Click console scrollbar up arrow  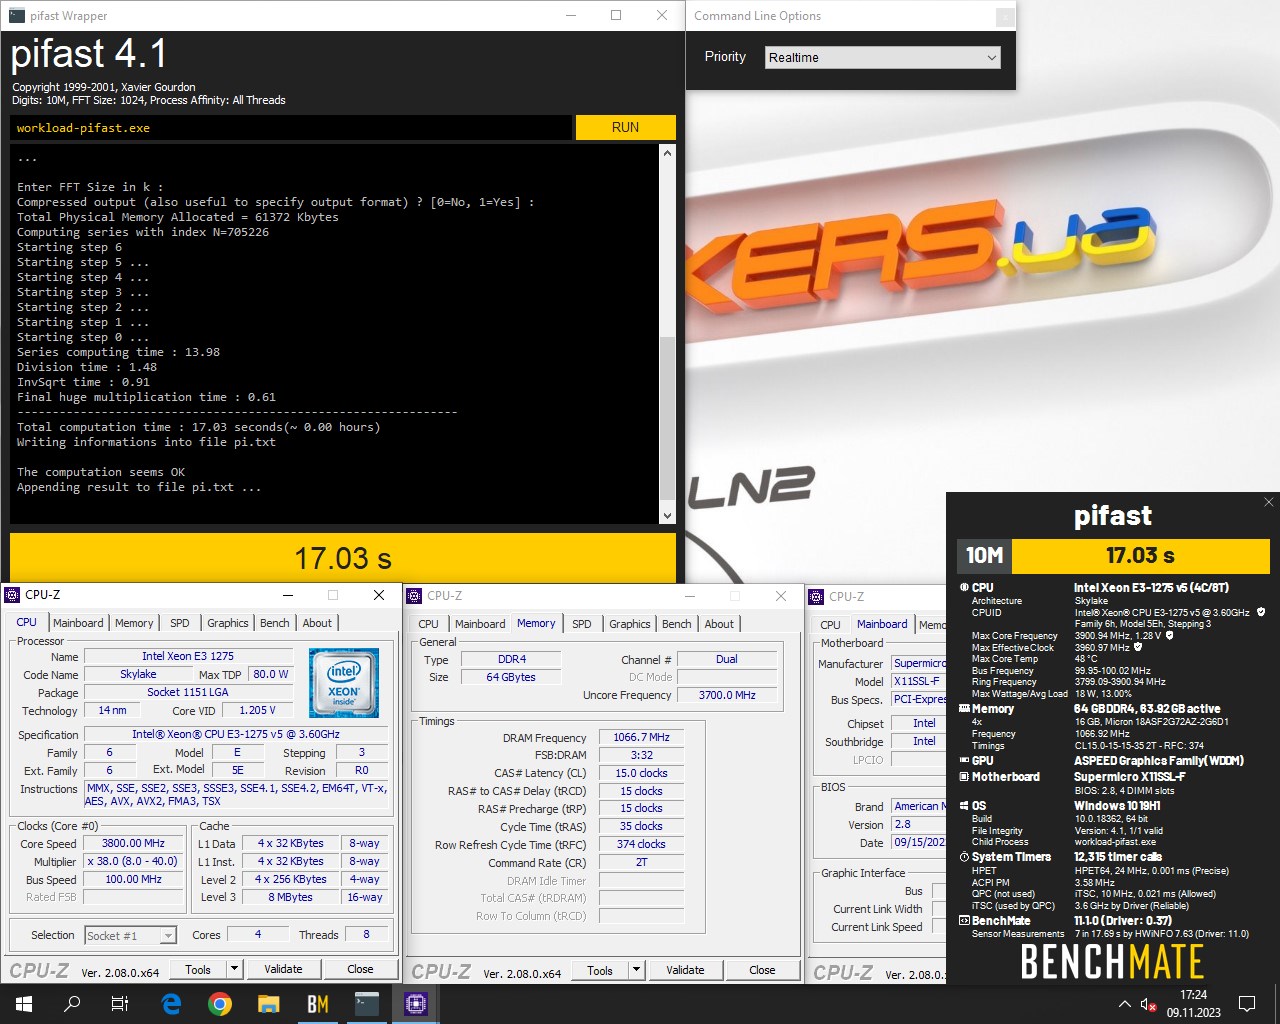[667, 153]
